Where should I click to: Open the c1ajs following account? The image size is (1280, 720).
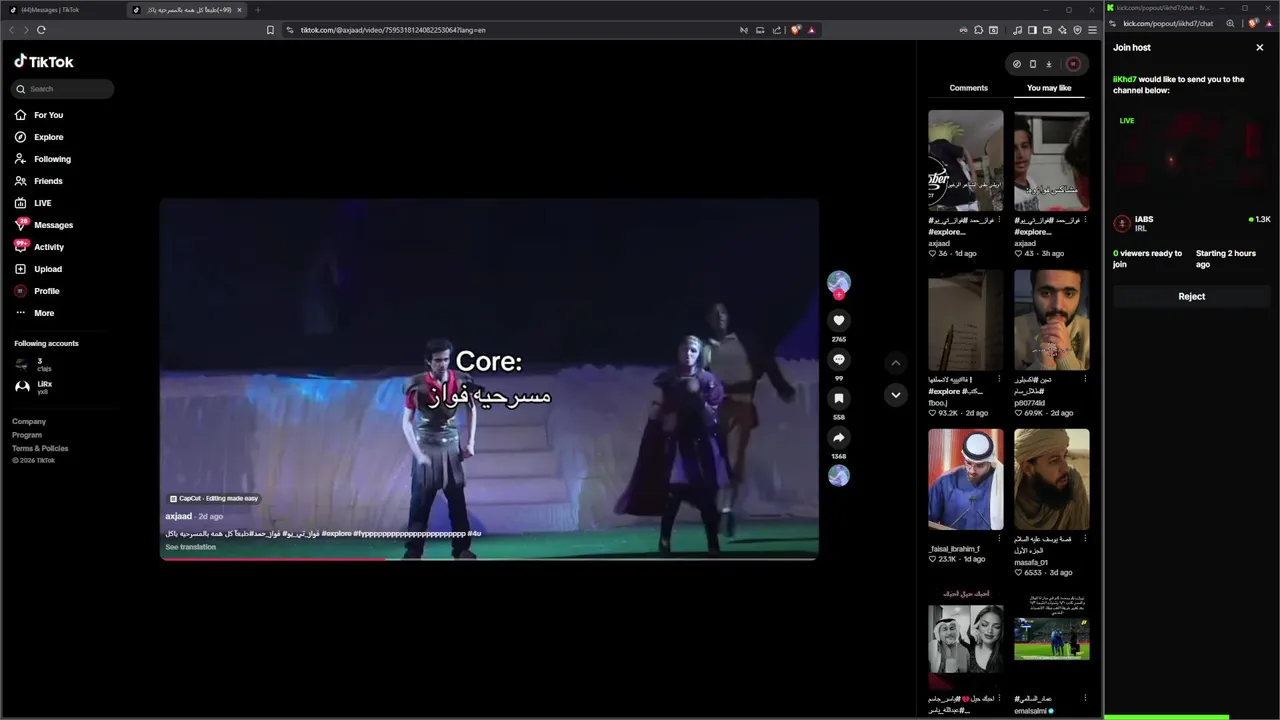click(35, 365)
